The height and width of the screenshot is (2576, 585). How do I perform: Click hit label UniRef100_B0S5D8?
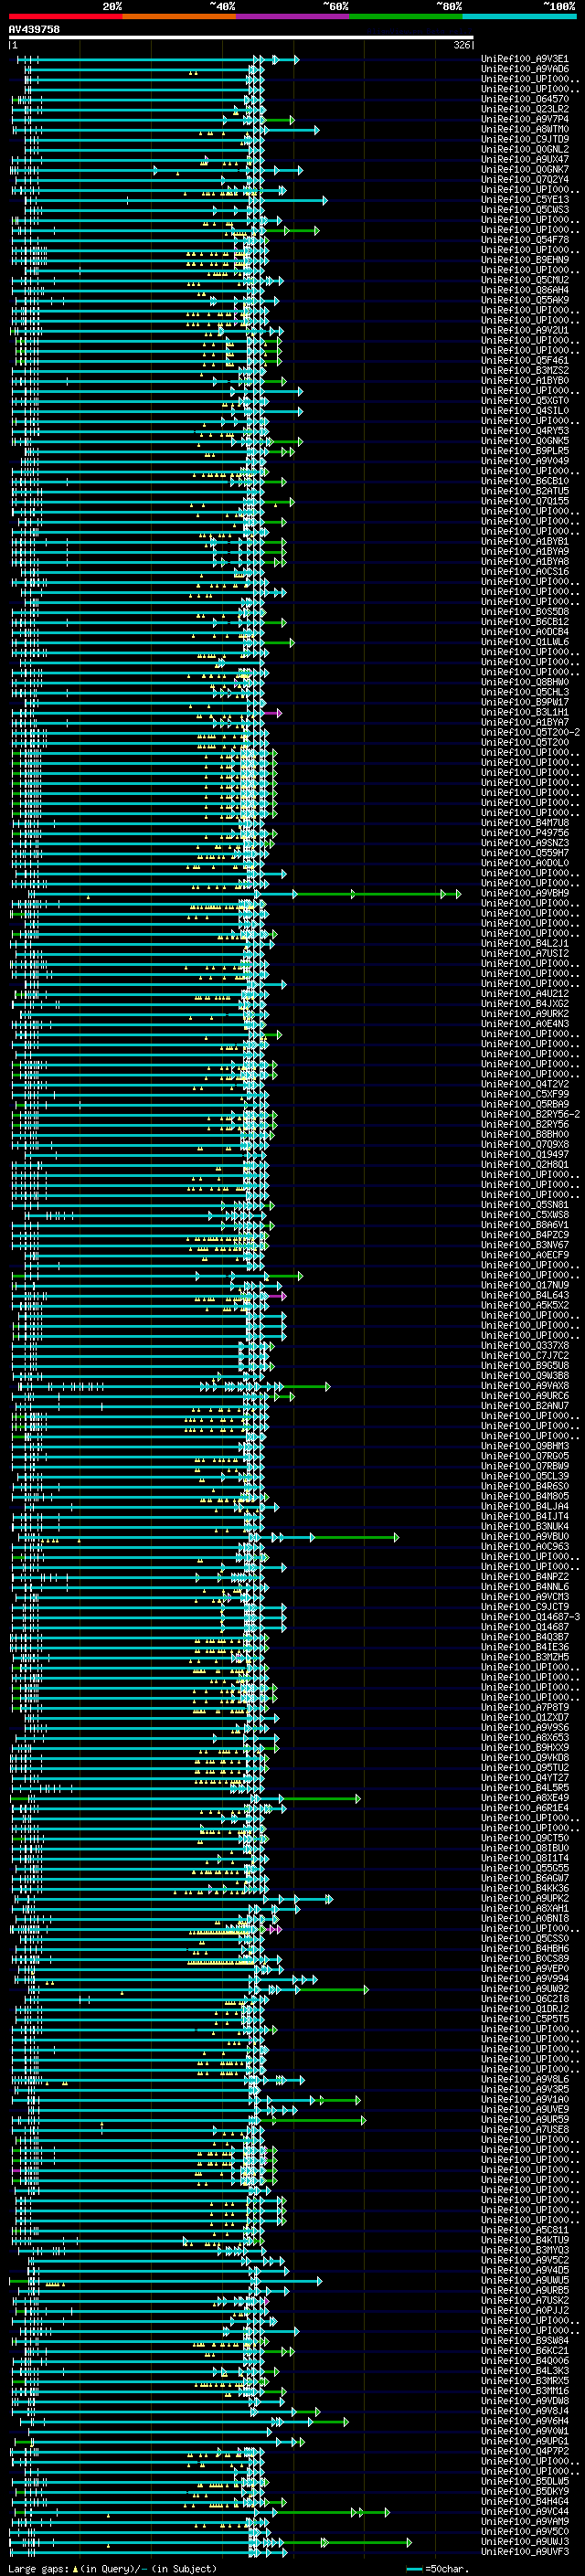524,612
